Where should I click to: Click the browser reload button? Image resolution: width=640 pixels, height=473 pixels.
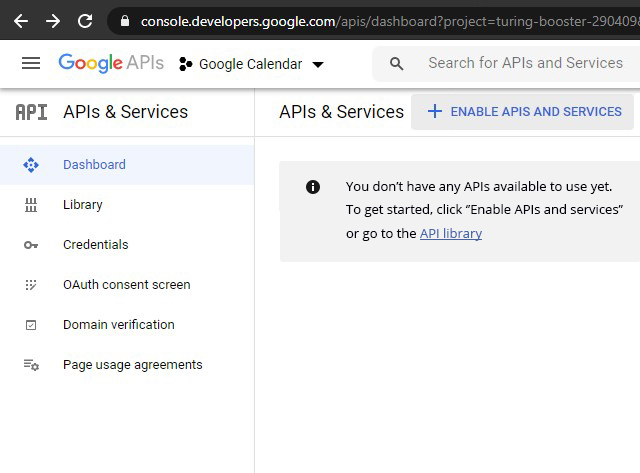pyautogui.click(x=85, y=20)
